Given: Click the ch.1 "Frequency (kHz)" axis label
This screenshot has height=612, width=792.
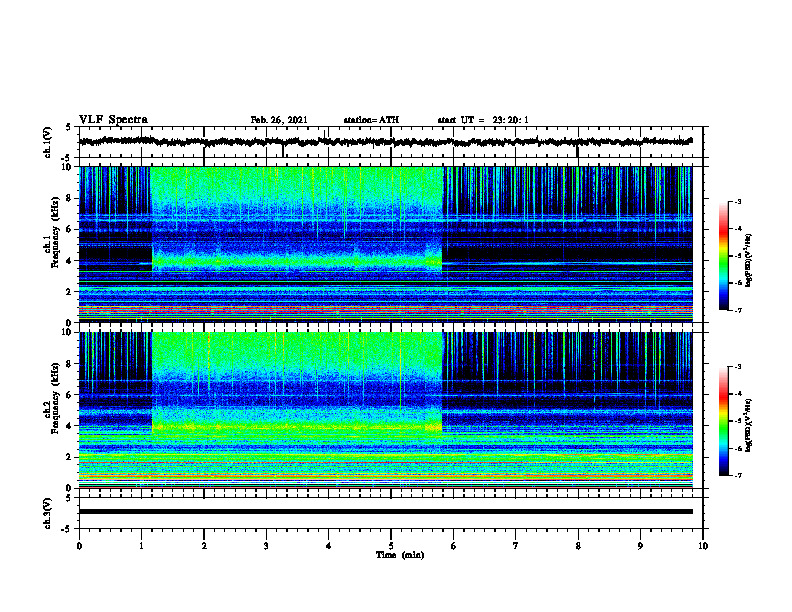Looking at the screenshot, I should pos(56,232).
